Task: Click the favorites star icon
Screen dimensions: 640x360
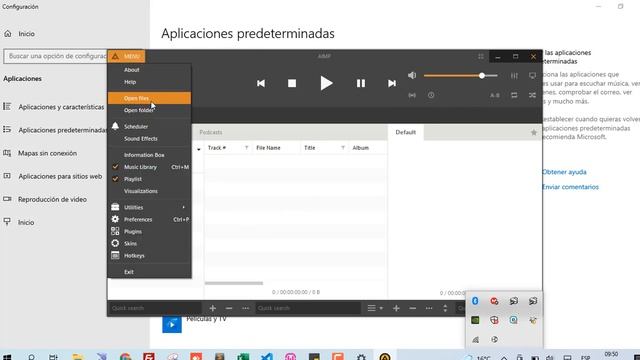Action: pyautogui.click(x=533, y=132)
